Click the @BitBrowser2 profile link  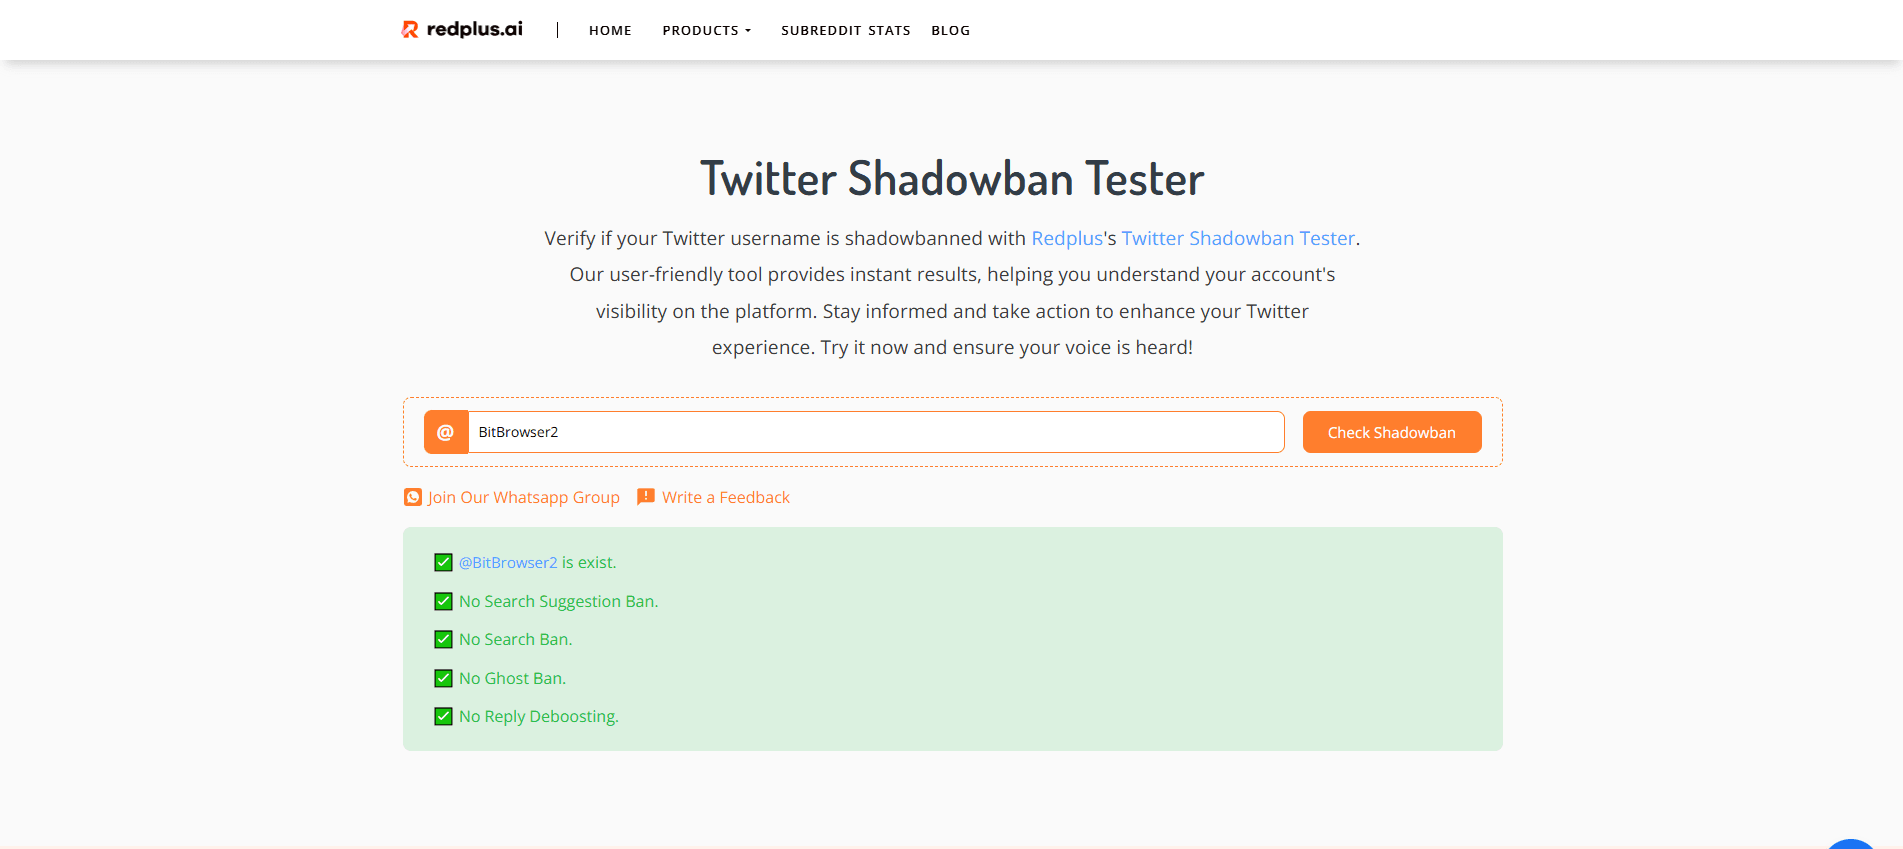508,563
